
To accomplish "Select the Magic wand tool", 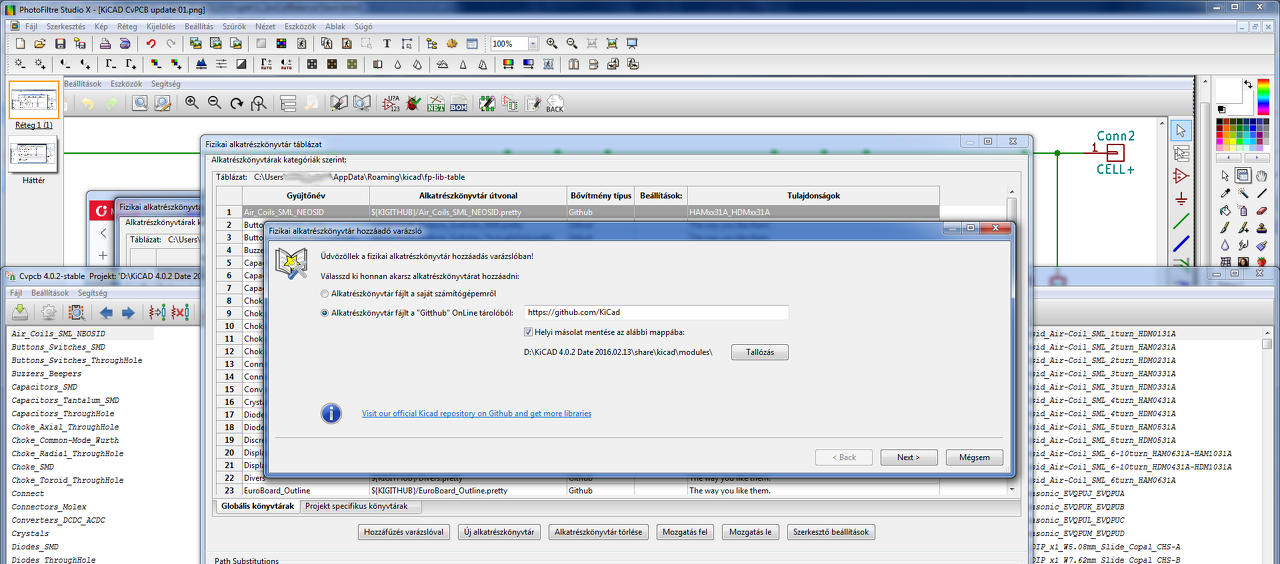I will point(1243,193).
